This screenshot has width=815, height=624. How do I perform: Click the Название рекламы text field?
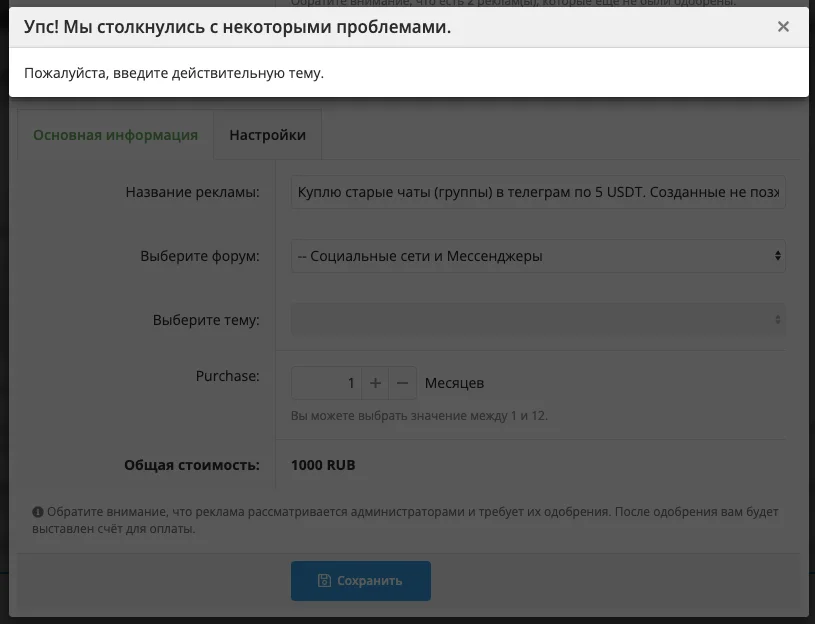[538, 192]
